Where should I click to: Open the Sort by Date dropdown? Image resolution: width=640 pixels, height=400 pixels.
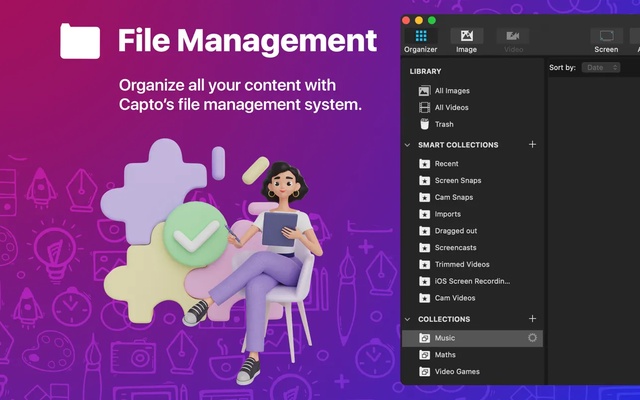[601, 68]
